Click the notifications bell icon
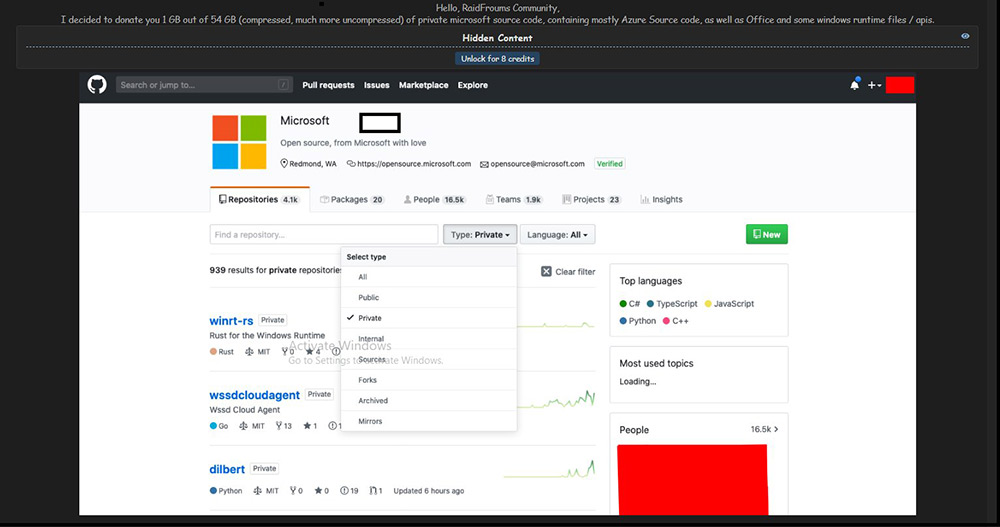Image resolution: width=1000 pixels, height=527 pixels. pos(855,84)
